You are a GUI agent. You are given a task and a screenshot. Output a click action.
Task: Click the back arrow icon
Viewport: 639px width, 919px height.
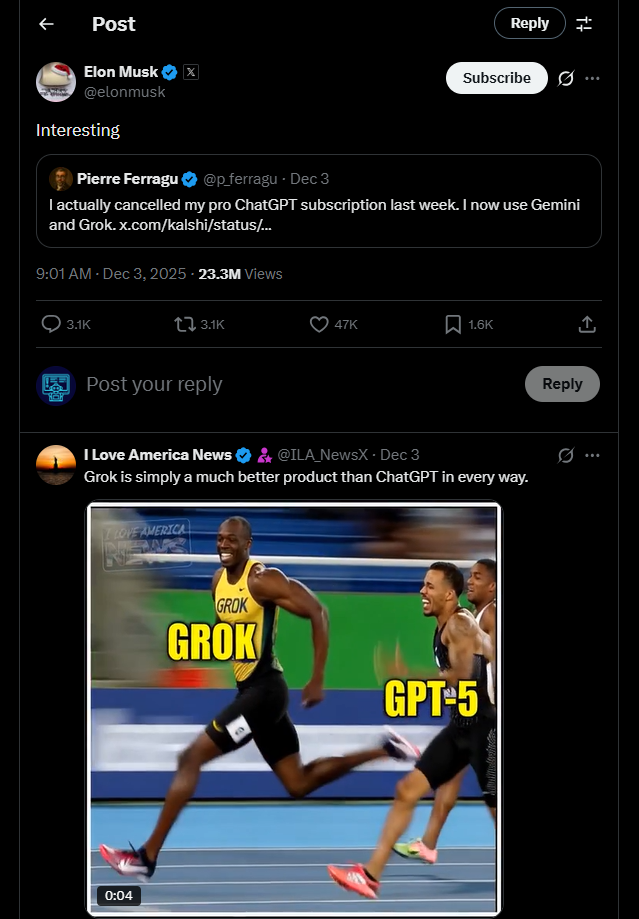(46, 24)
